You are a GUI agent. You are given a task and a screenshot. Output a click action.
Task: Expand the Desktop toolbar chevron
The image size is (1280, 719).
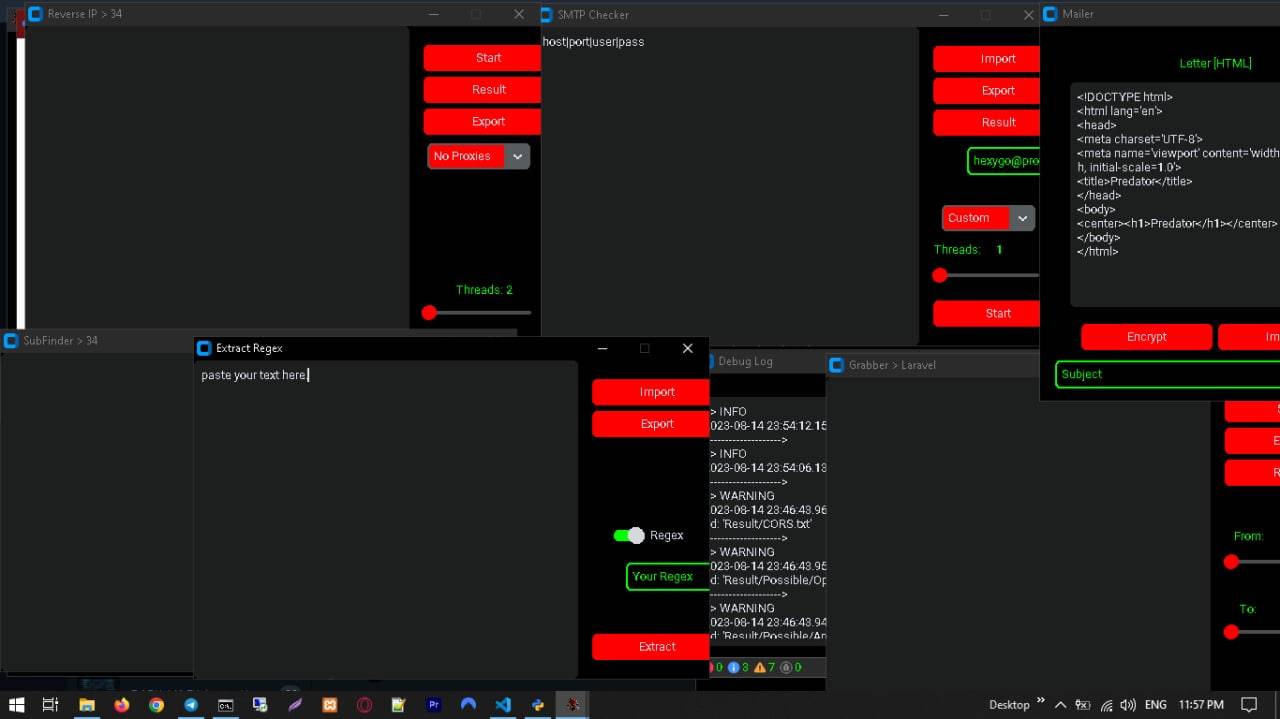click(x=1041, y=701)
